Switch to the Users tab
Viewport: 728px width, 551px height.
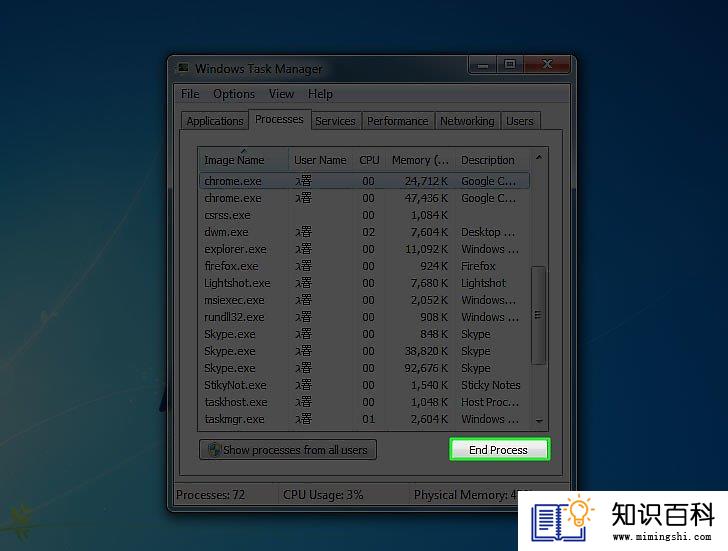point(520,121)
